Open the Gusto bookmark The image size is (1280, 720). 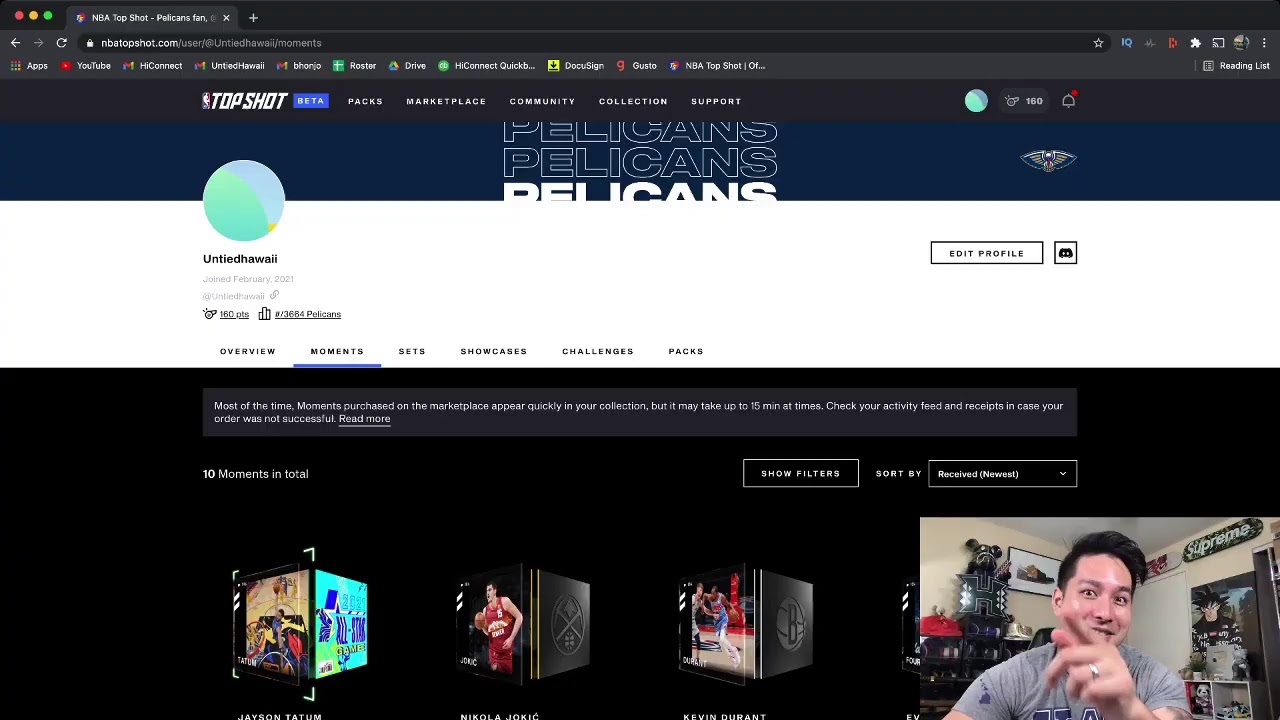(636, 66)
